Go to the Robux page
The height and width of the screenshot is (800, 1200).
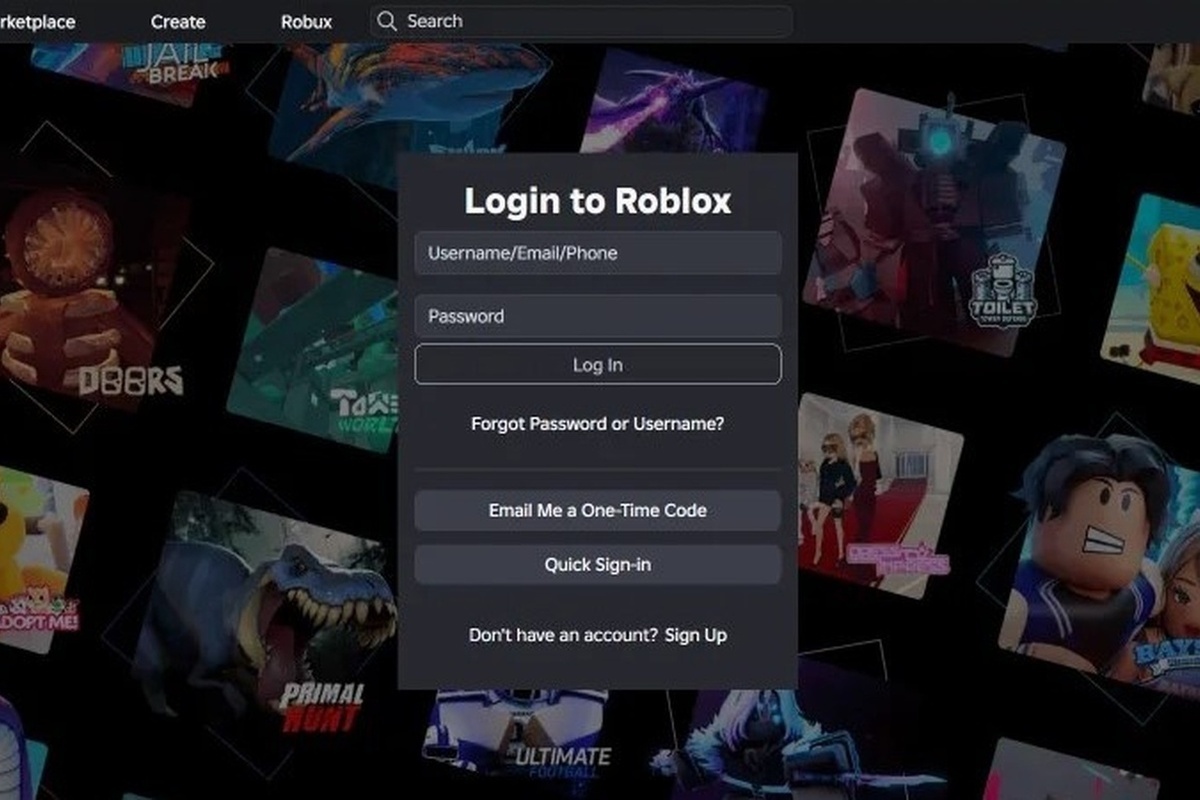[306, 21]
